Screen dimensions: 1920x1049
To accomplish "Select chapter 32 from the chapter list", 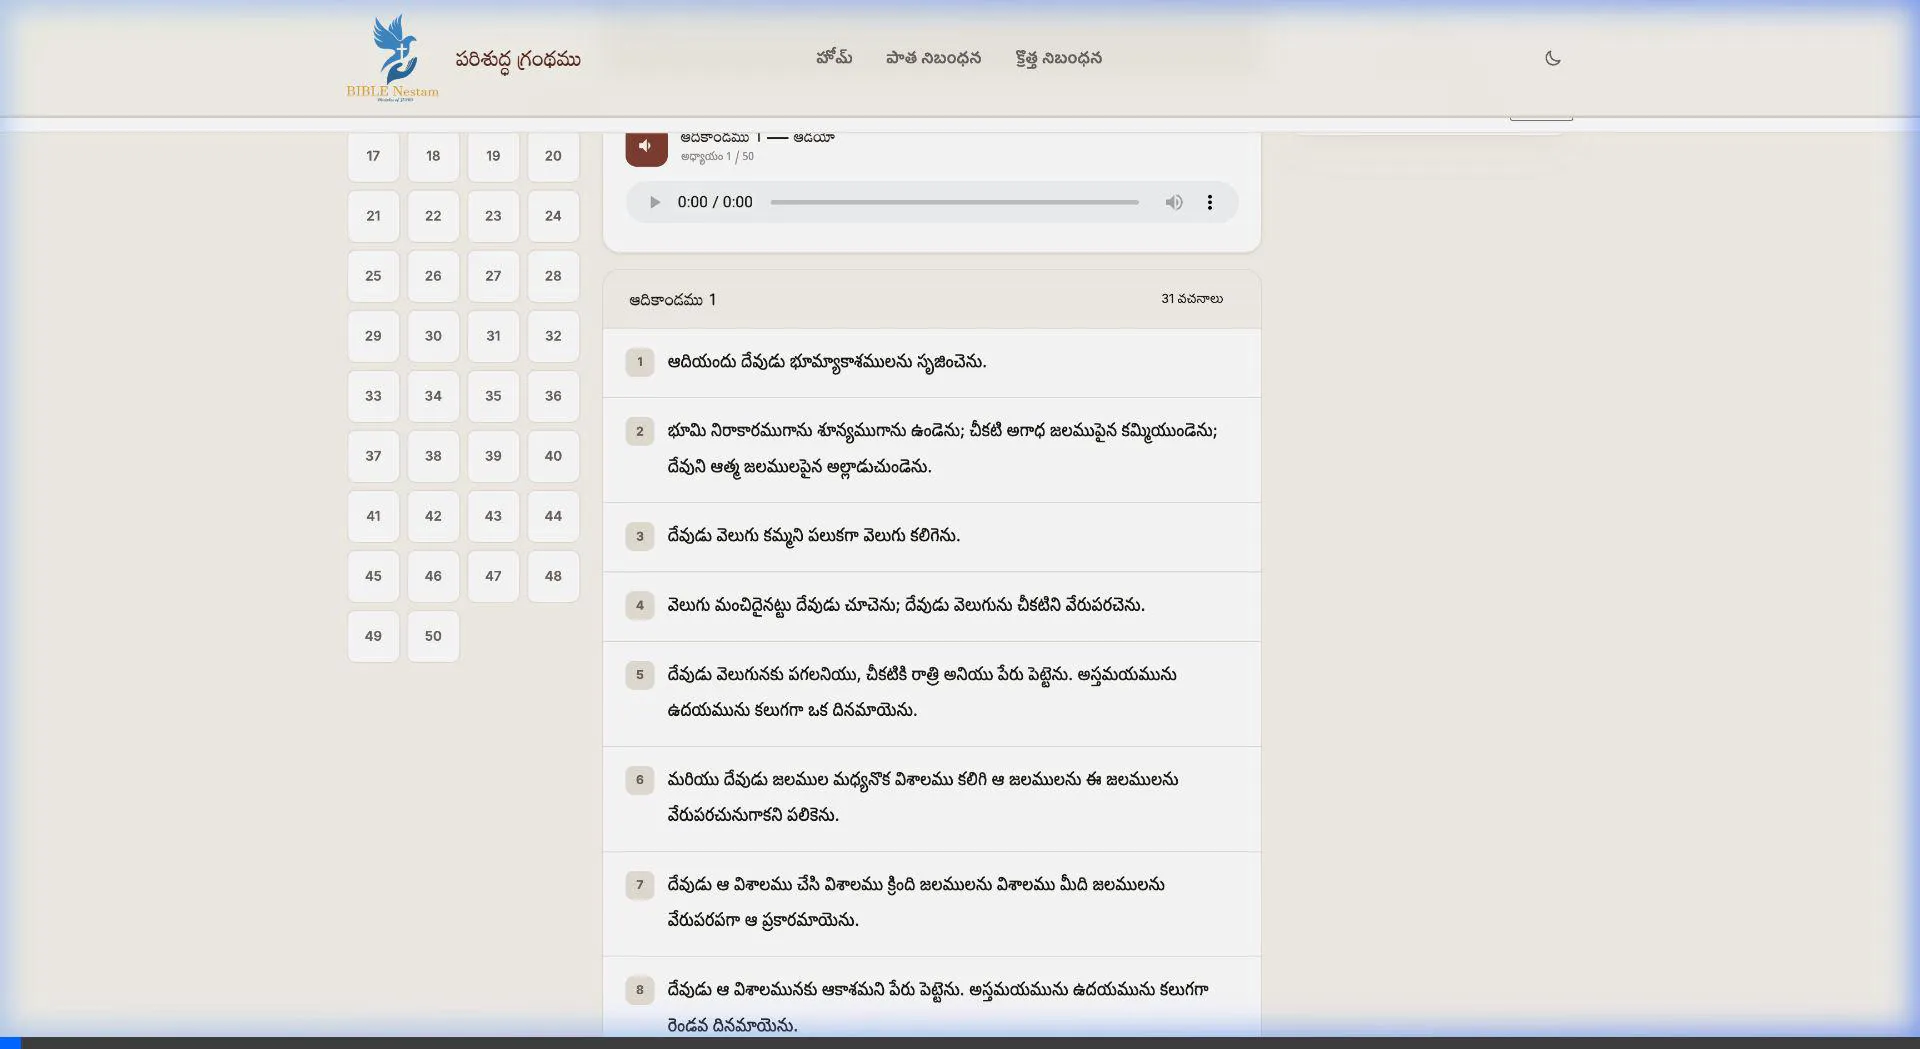I will pos(553,336).
